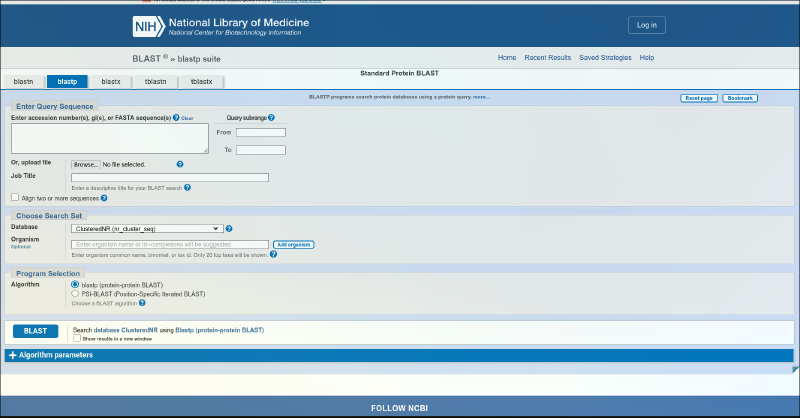Open Recent Results link

pyautogui.click(x=547, y=58)
